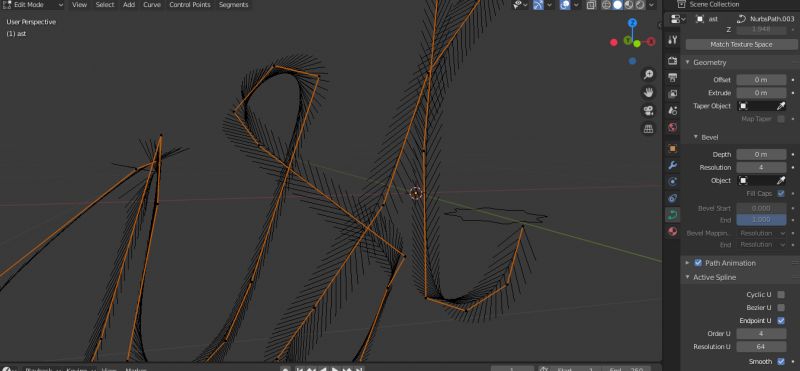Image resolution: width=800 pixels, height=371 pixels.
Task: Switch to rendered viewport shading
Action: [x=640, y=5]
